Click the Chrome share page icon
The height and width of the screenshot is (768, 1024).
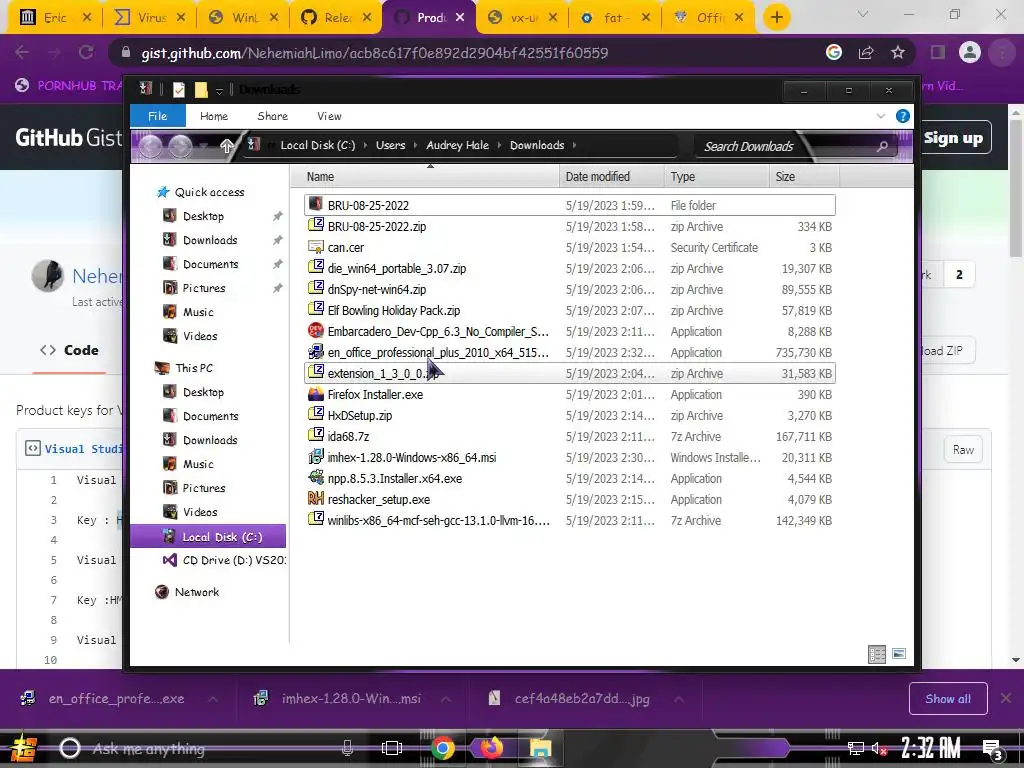pyautogui.click(x=866, y=53)
